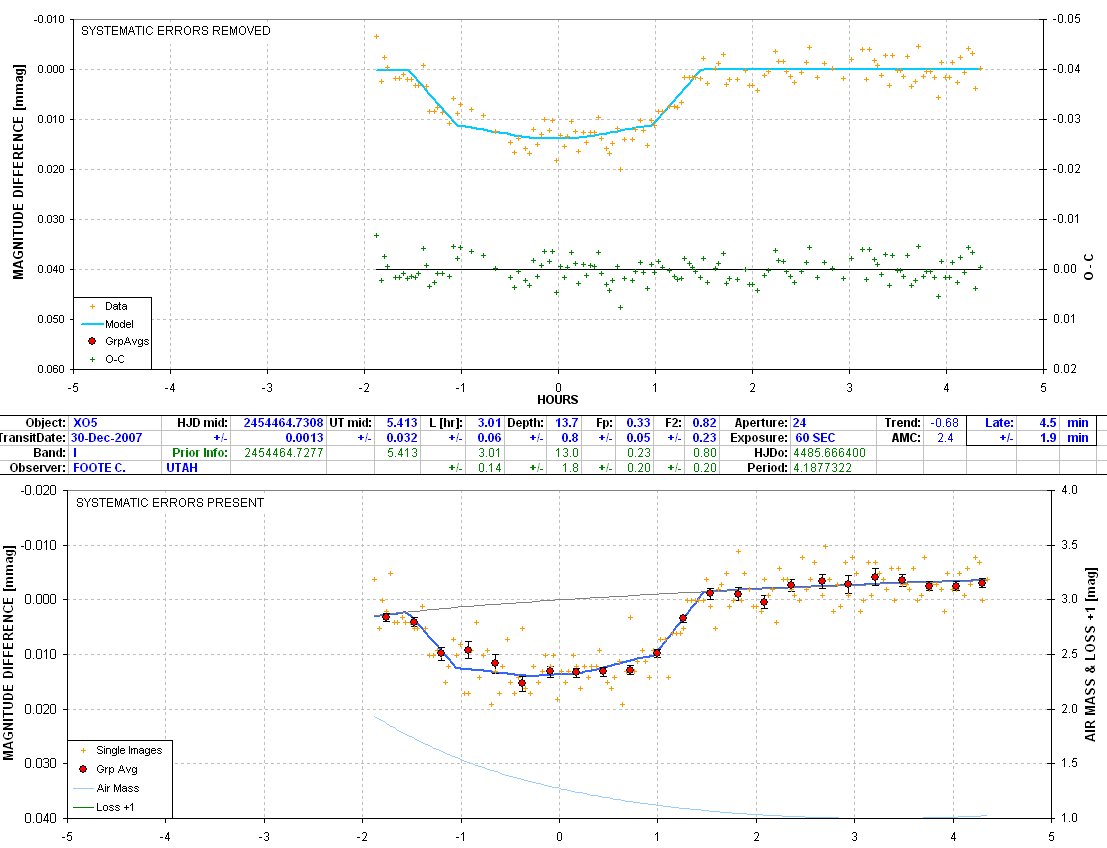The width and height of the screenshot is (1107, 848).
Task: Click the UTAH location cell
Action: pyautogui.click(x=182, y=467)
